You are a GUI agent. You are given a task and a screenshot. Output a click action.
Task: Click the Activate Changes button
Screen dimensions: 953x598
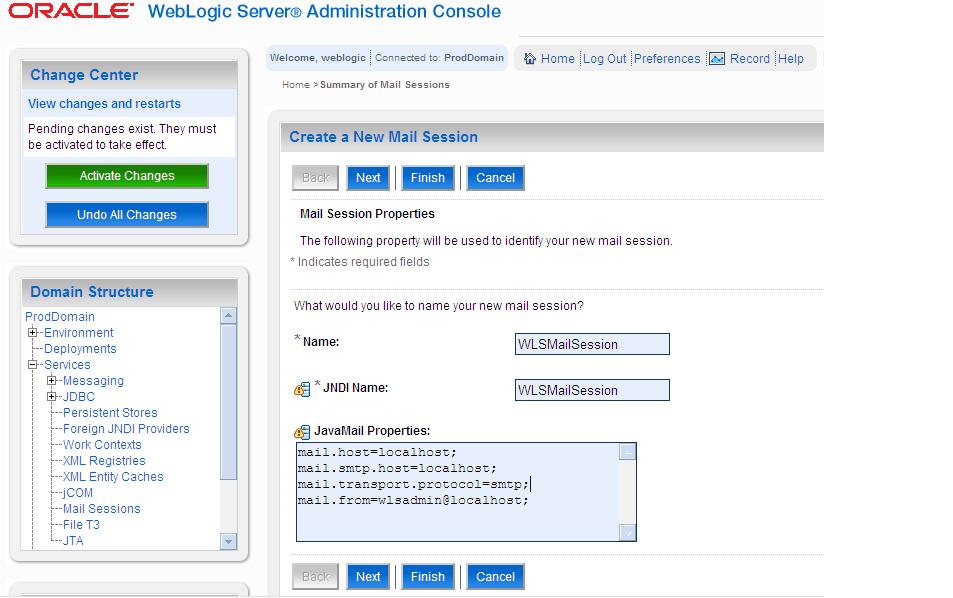click(x=127, y=176)
